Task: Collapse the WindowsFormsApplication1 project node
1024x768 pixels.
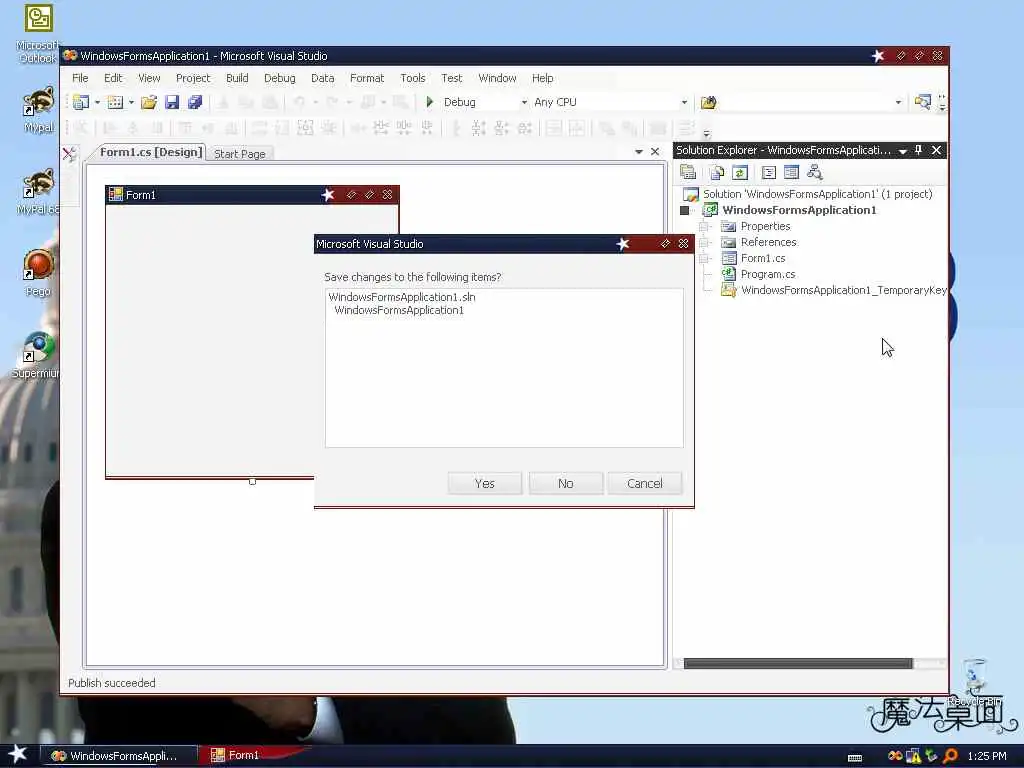Action: tap(684, 210)
